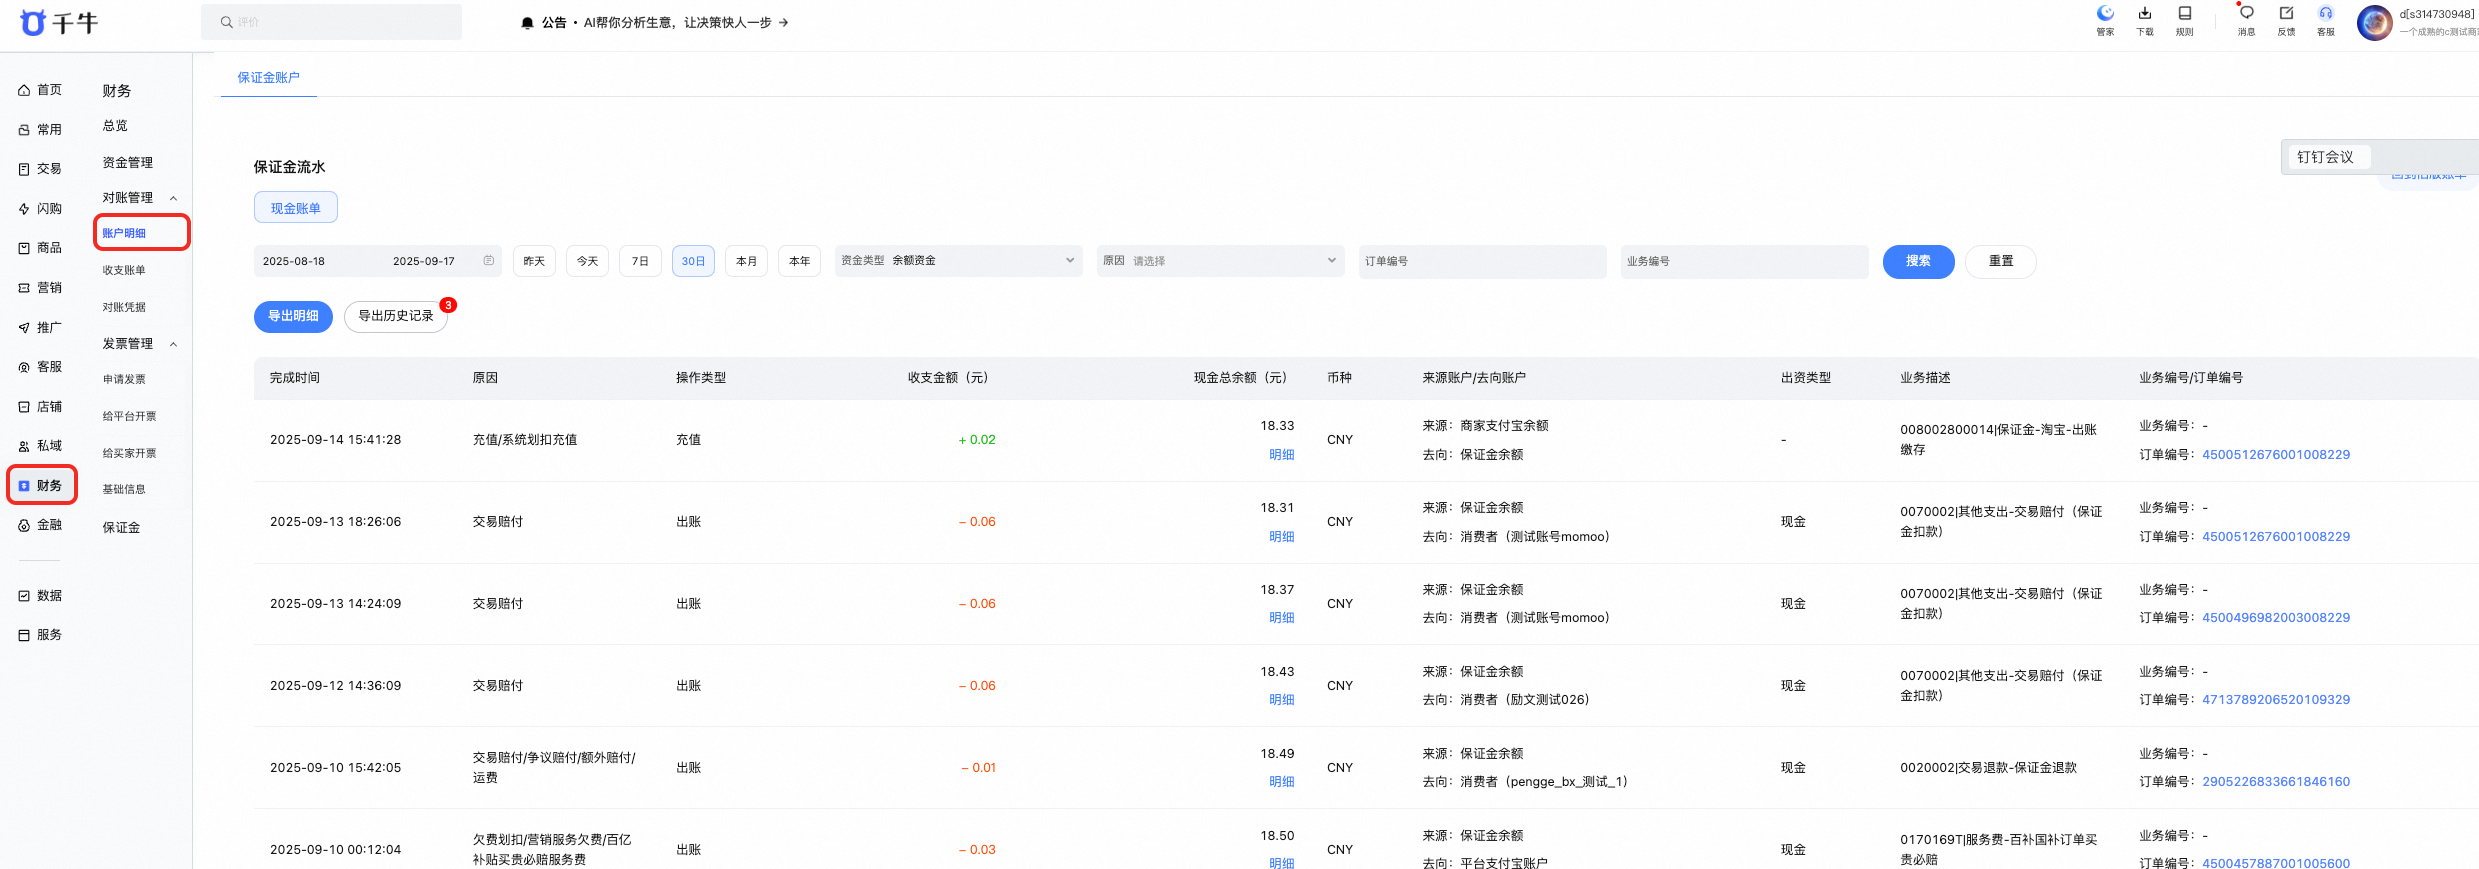Image resolution: width=2479 pixels, height=869 pixels.
Task: Open 保证金 in the finance menu
Action: click(121, 528)
